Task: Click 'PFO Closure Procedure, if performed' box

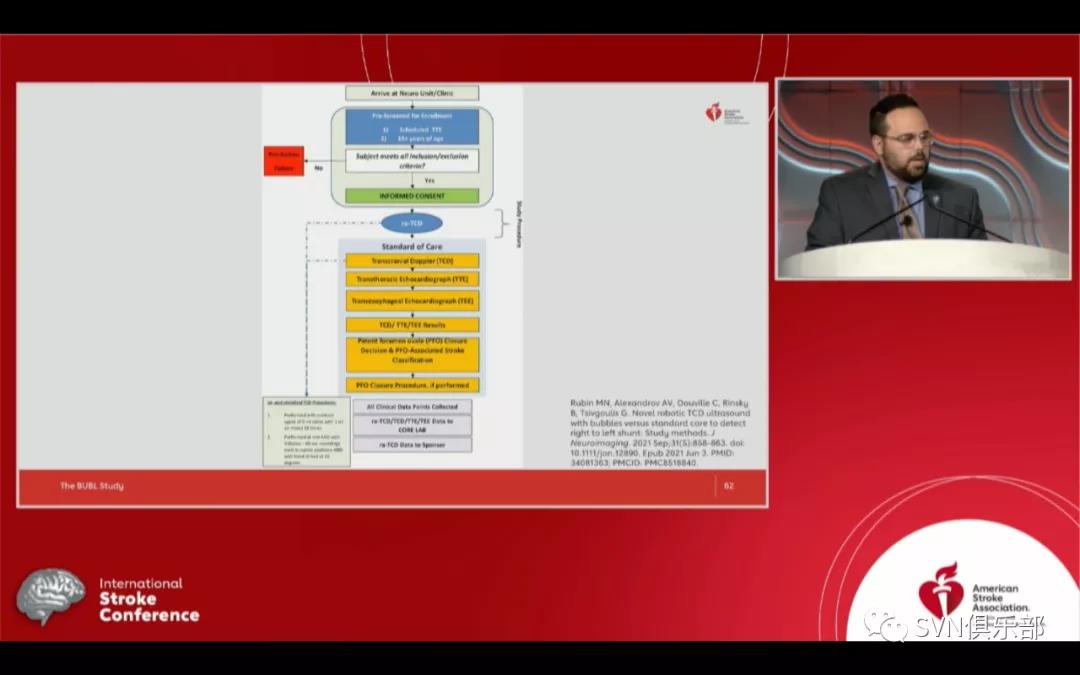Action: [412, 386]
